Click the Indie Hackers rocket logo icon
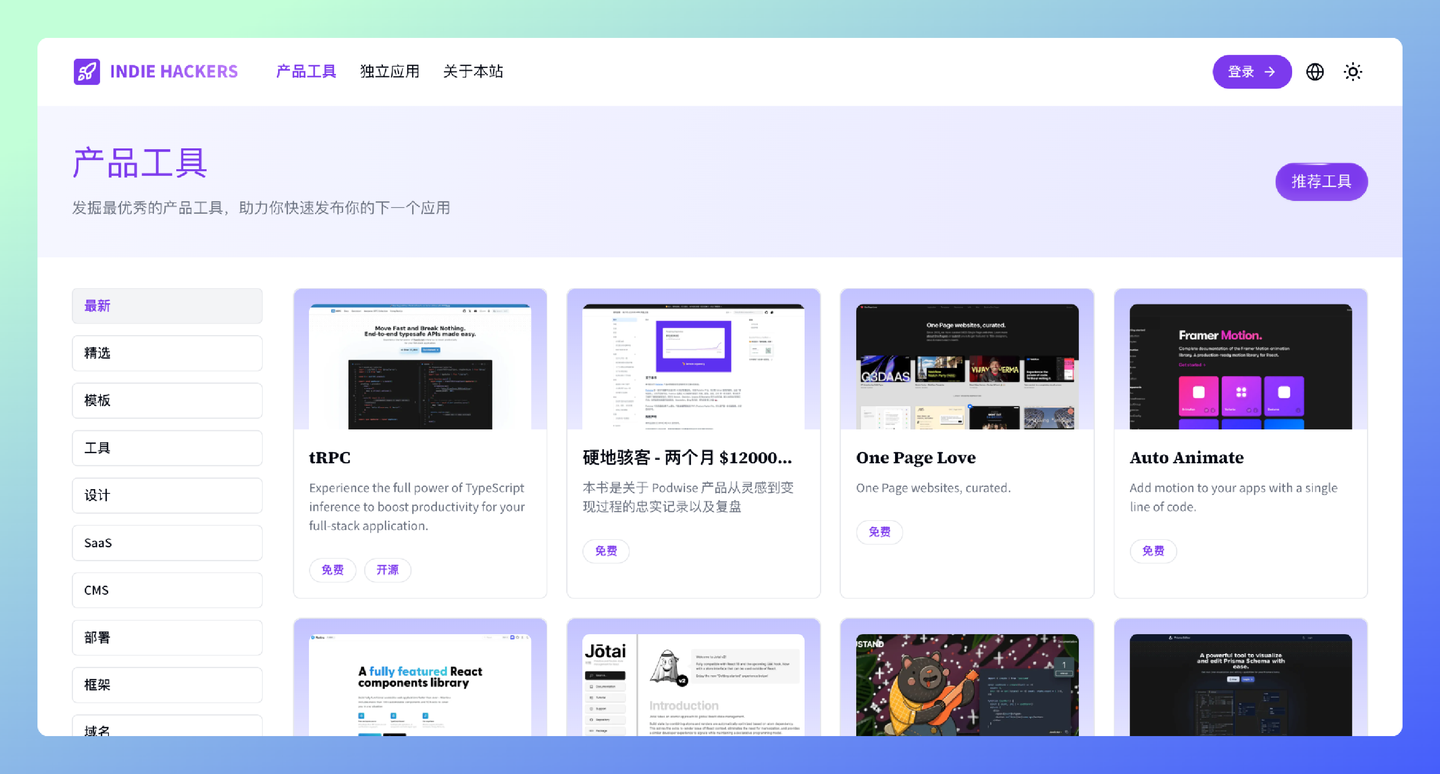 pyautogui.click(x=87, y=72)
